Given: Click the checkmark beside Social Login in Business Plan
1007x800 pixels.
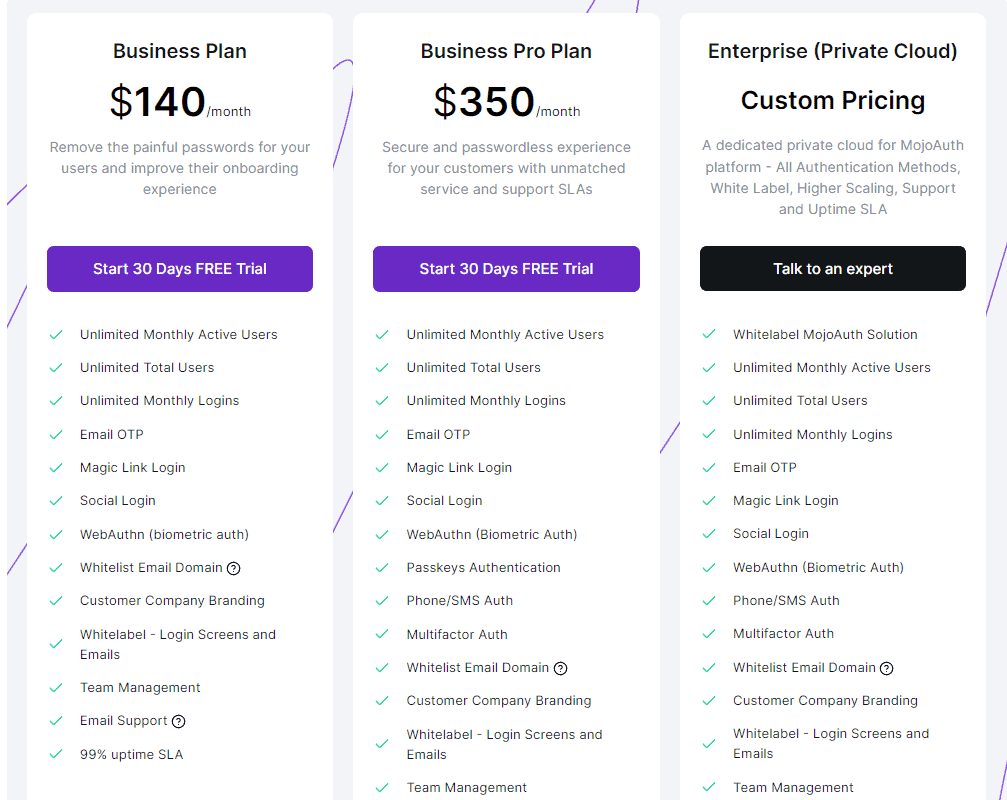Looking at the screenshot, I should click(x=56, y=500).
